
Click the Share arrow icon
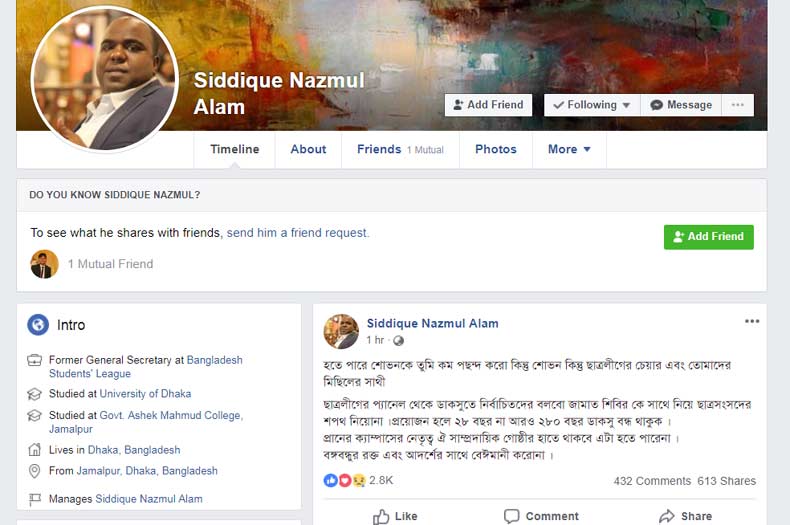[x=667, y=516]
